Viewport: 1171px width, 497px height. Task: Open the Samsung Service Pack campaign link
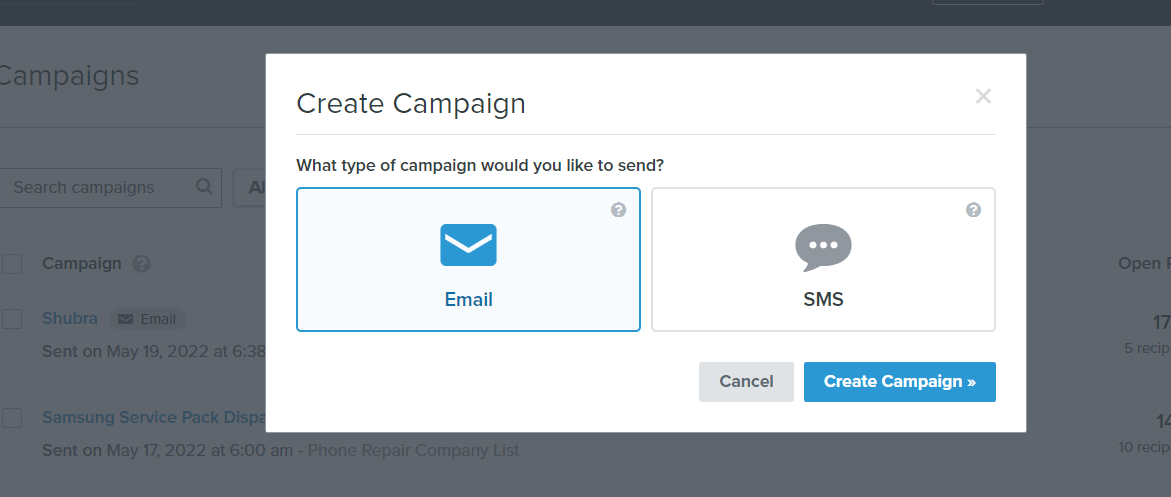152,418
